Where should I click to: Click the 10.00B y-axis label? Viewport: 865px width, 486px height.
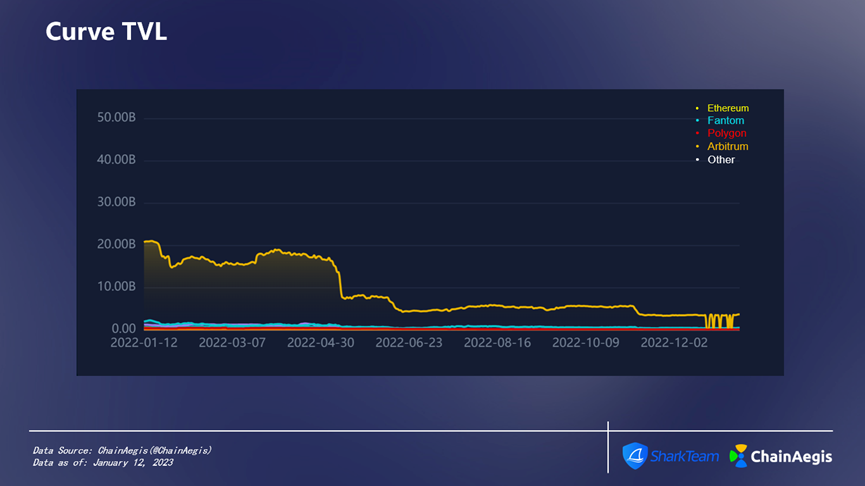pyautogui.click(x=116, y=286)
